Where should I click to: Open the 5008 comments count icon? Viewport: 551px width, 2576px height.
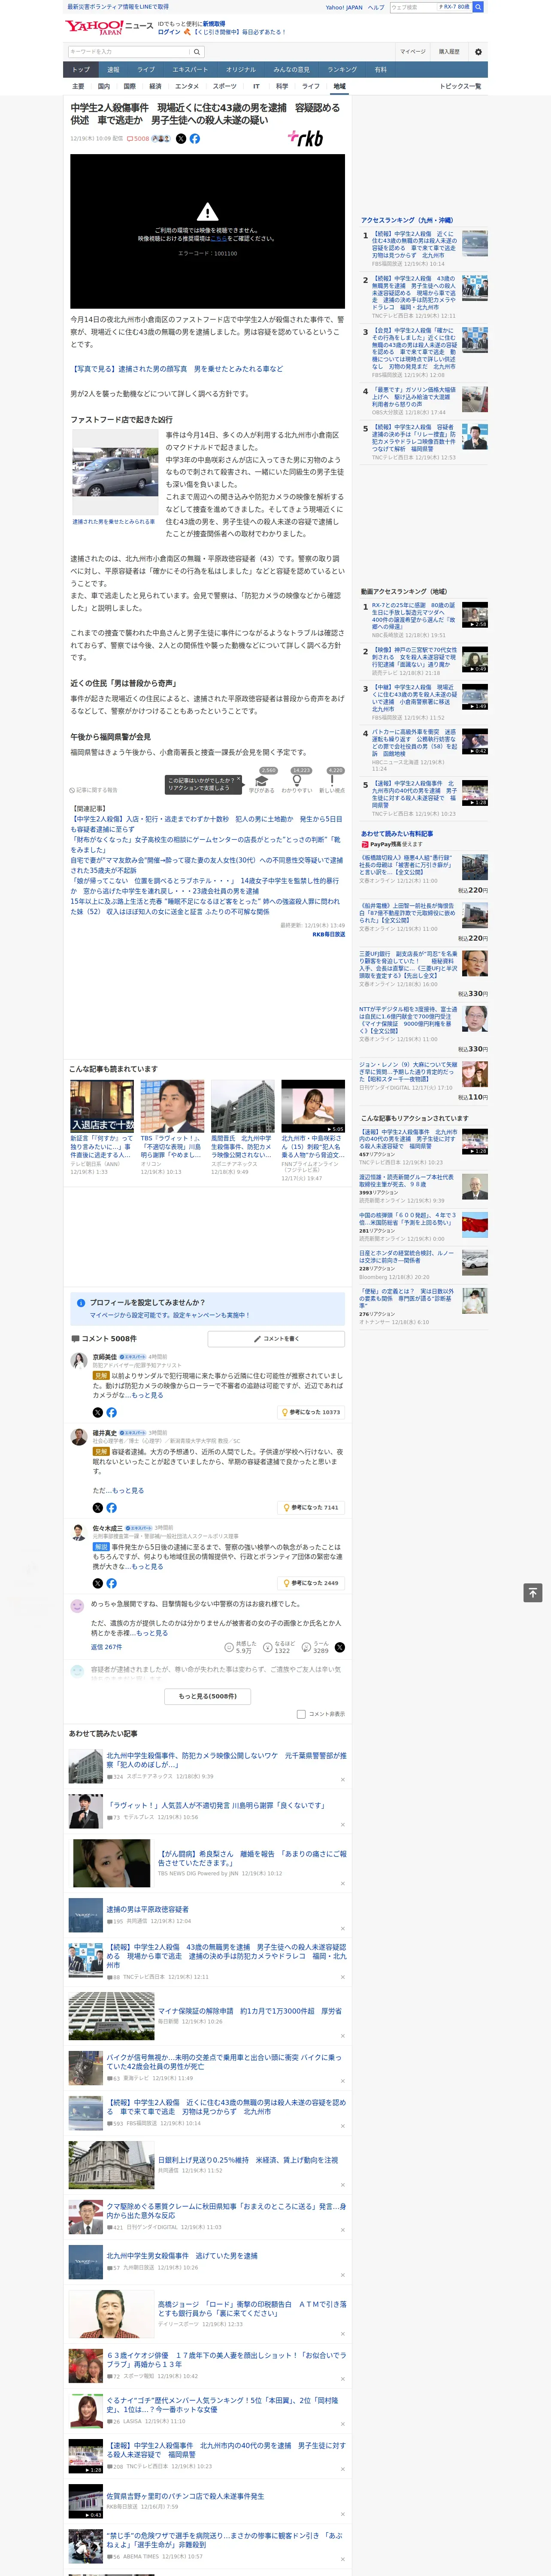[139, 139]
